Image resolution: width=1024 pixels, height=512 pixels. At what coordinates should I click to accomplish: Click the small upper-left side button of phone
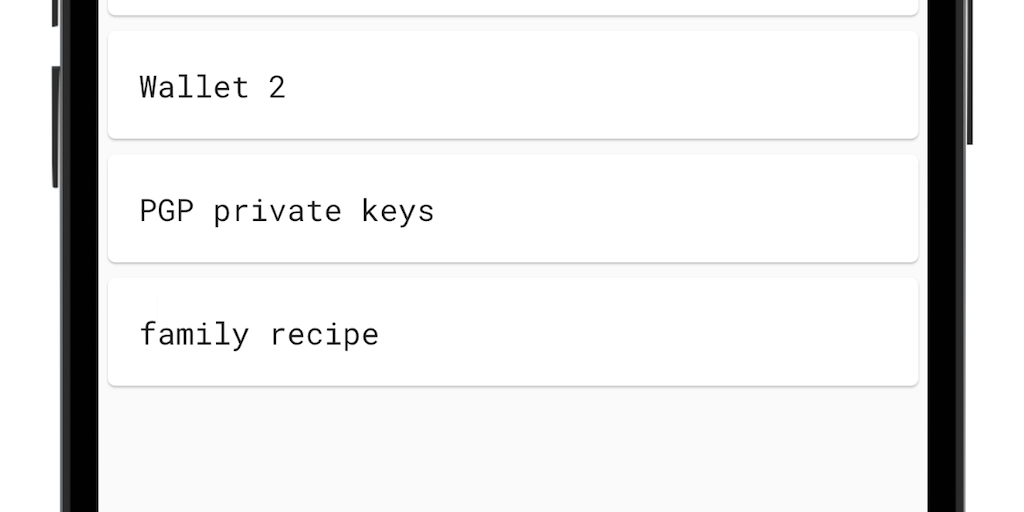55,12
